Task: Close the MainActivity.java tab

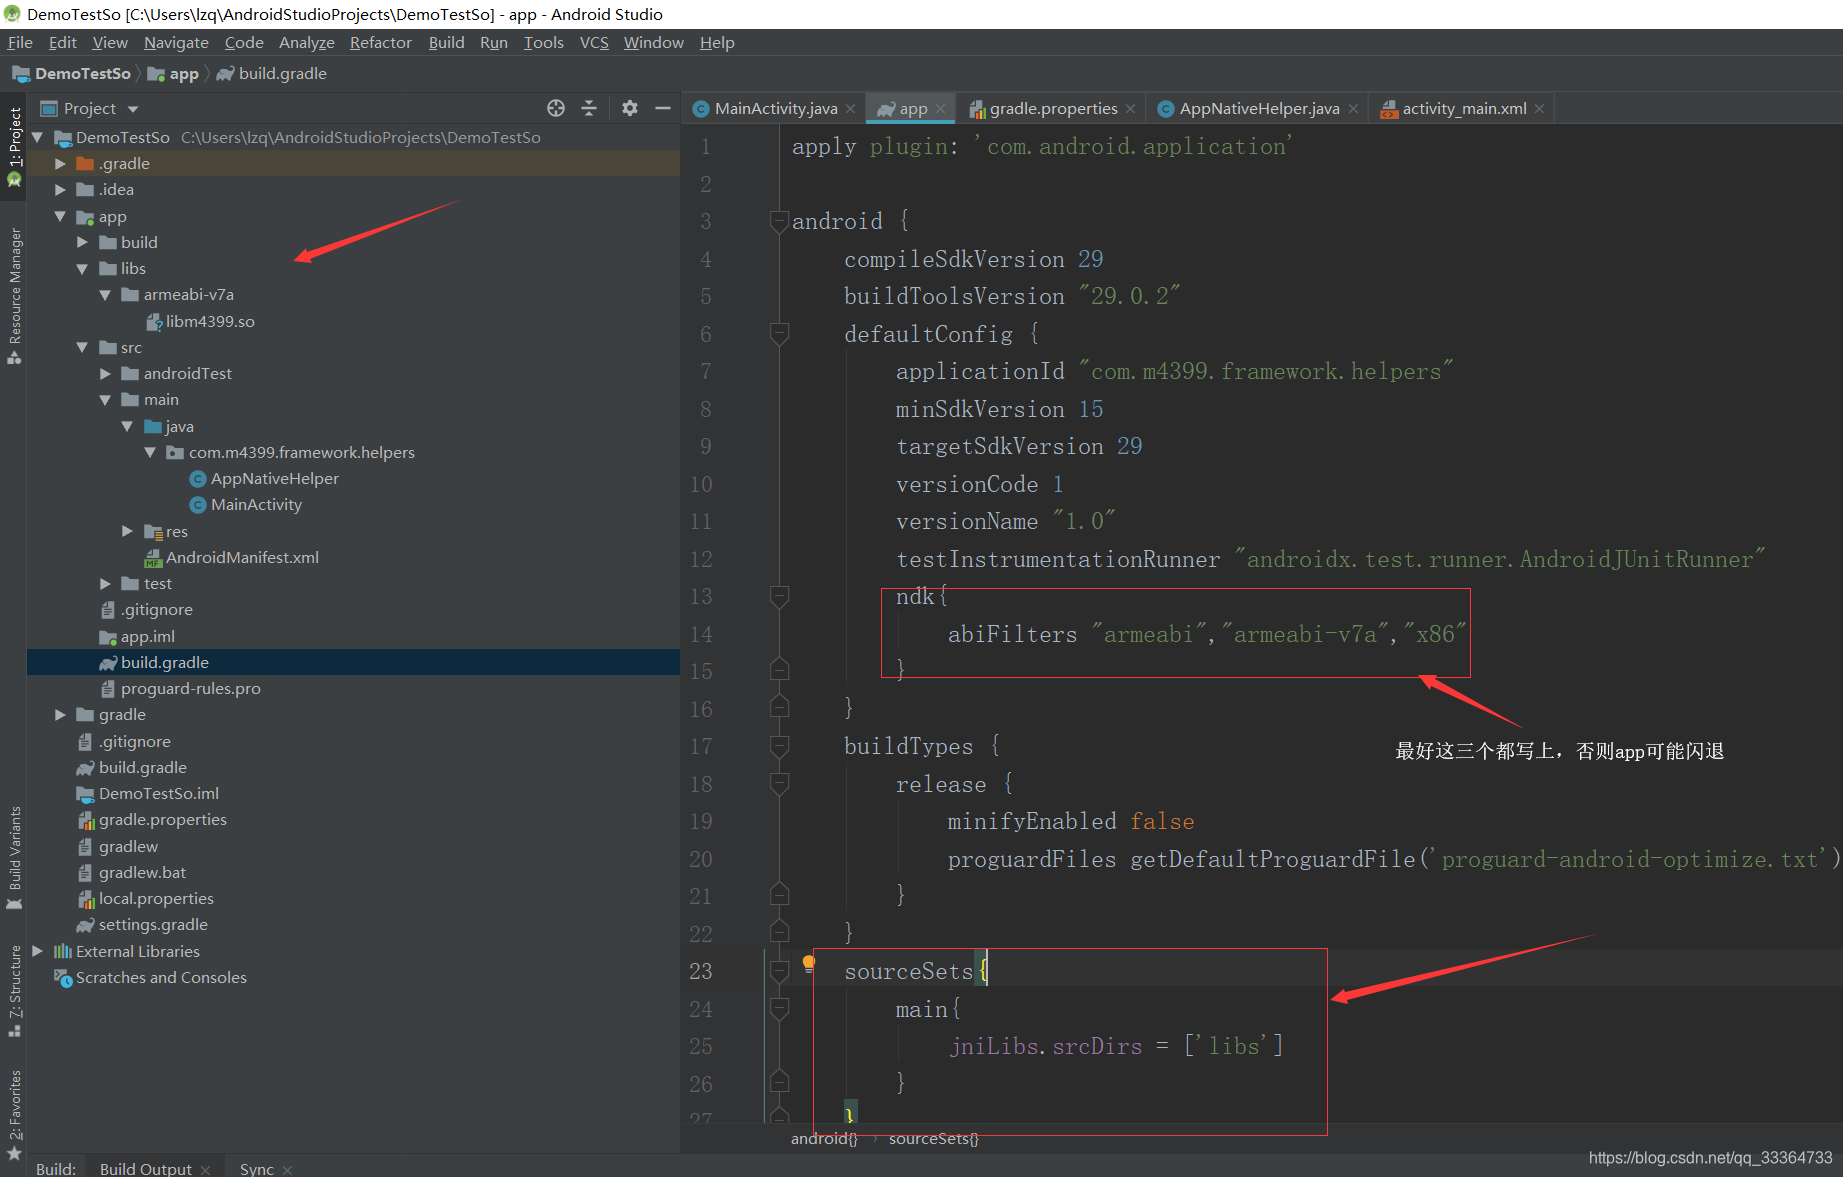Action: click(x=850, y=109)
